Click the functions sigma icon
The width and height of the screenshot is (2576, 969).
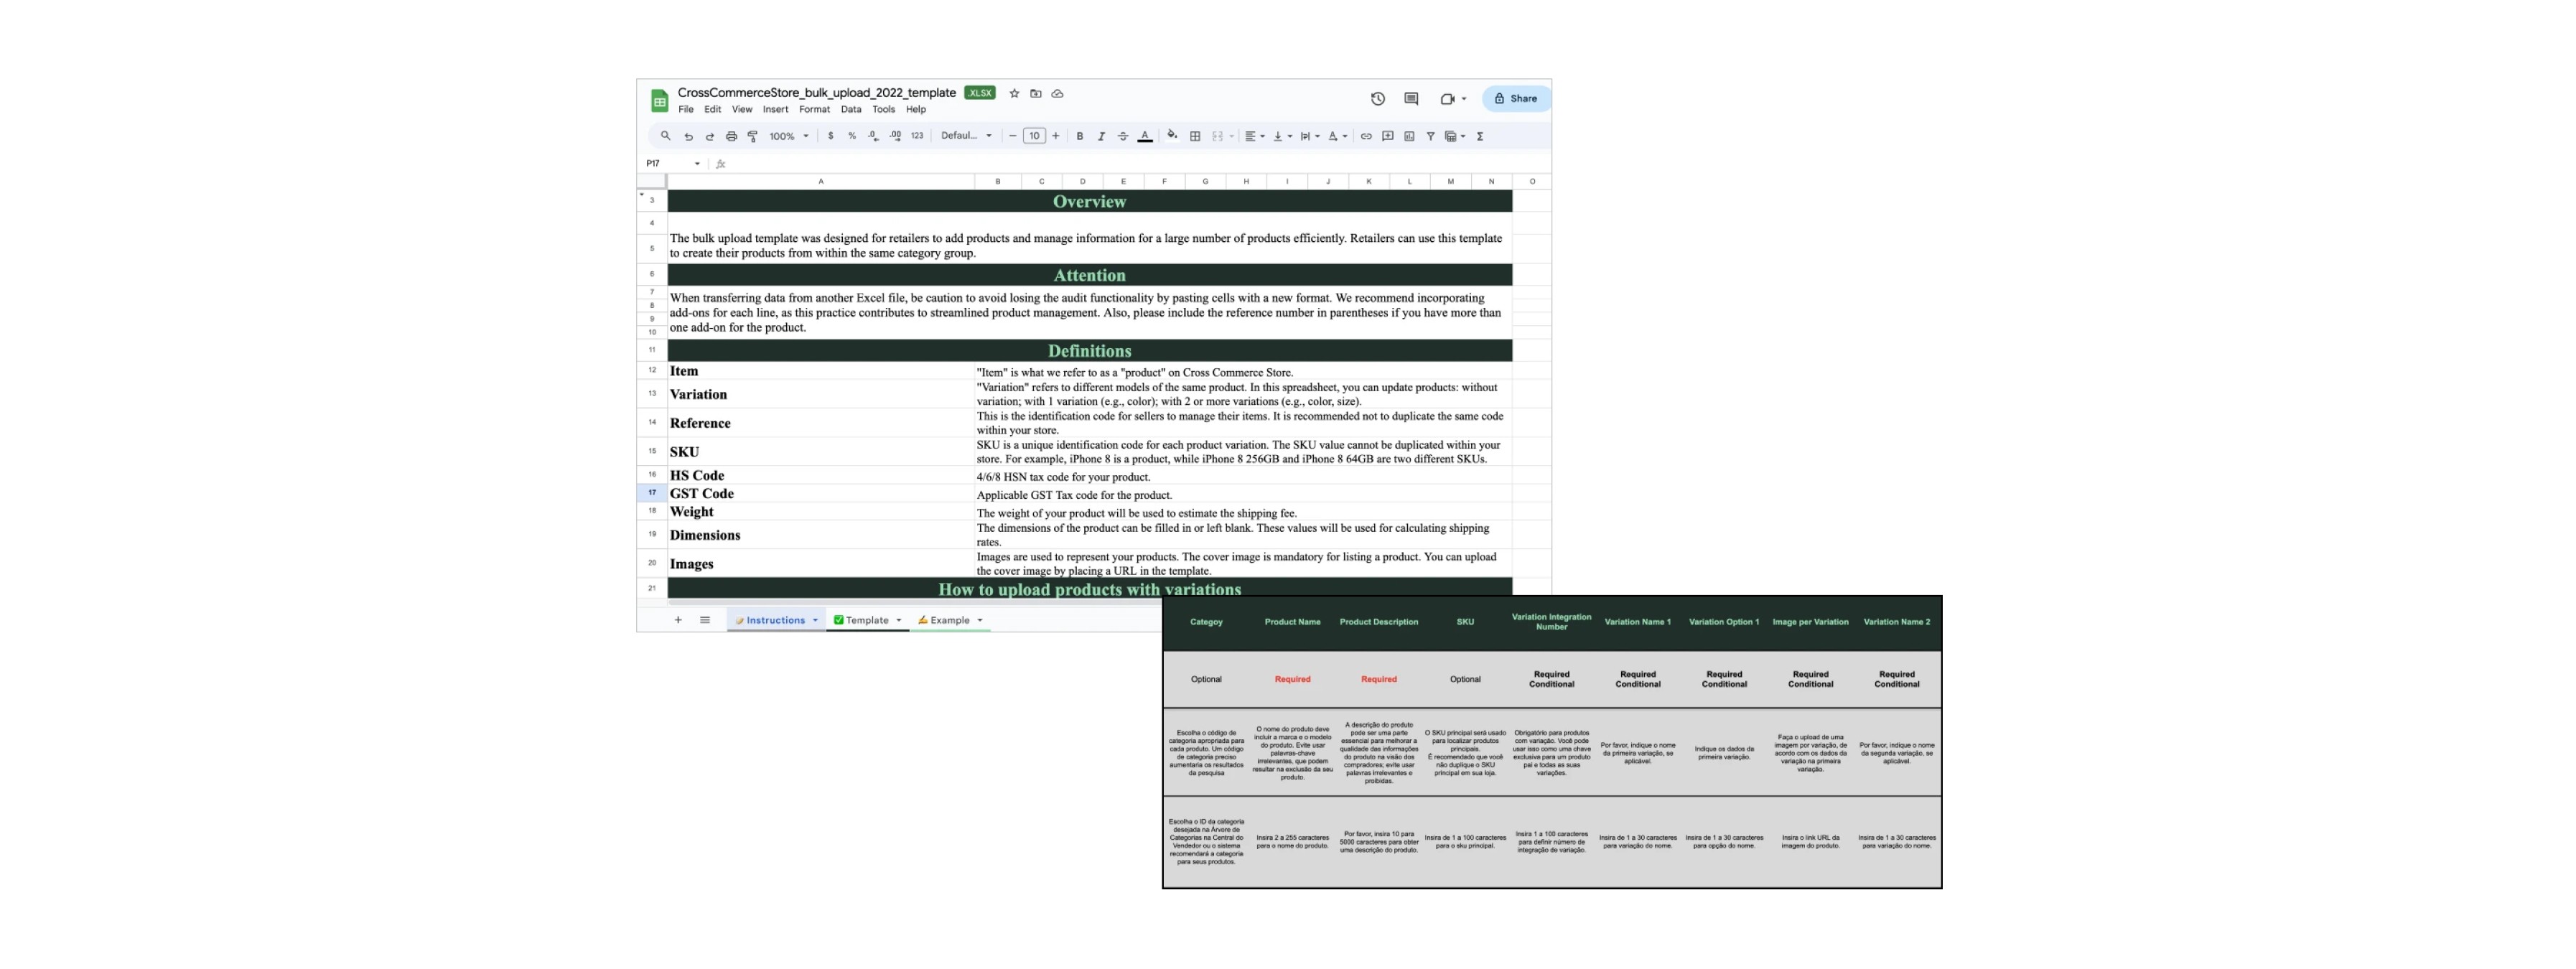pyautogui.click(x=1480, y=136)
